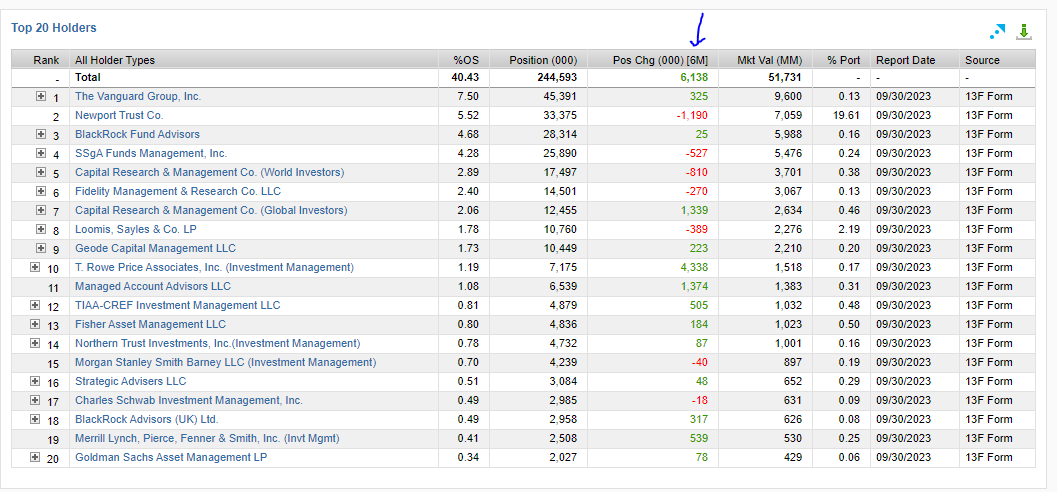The width and height of the screenshot is (1057, 492).
Task: Click the green download icon
Action: (1024, 31)
